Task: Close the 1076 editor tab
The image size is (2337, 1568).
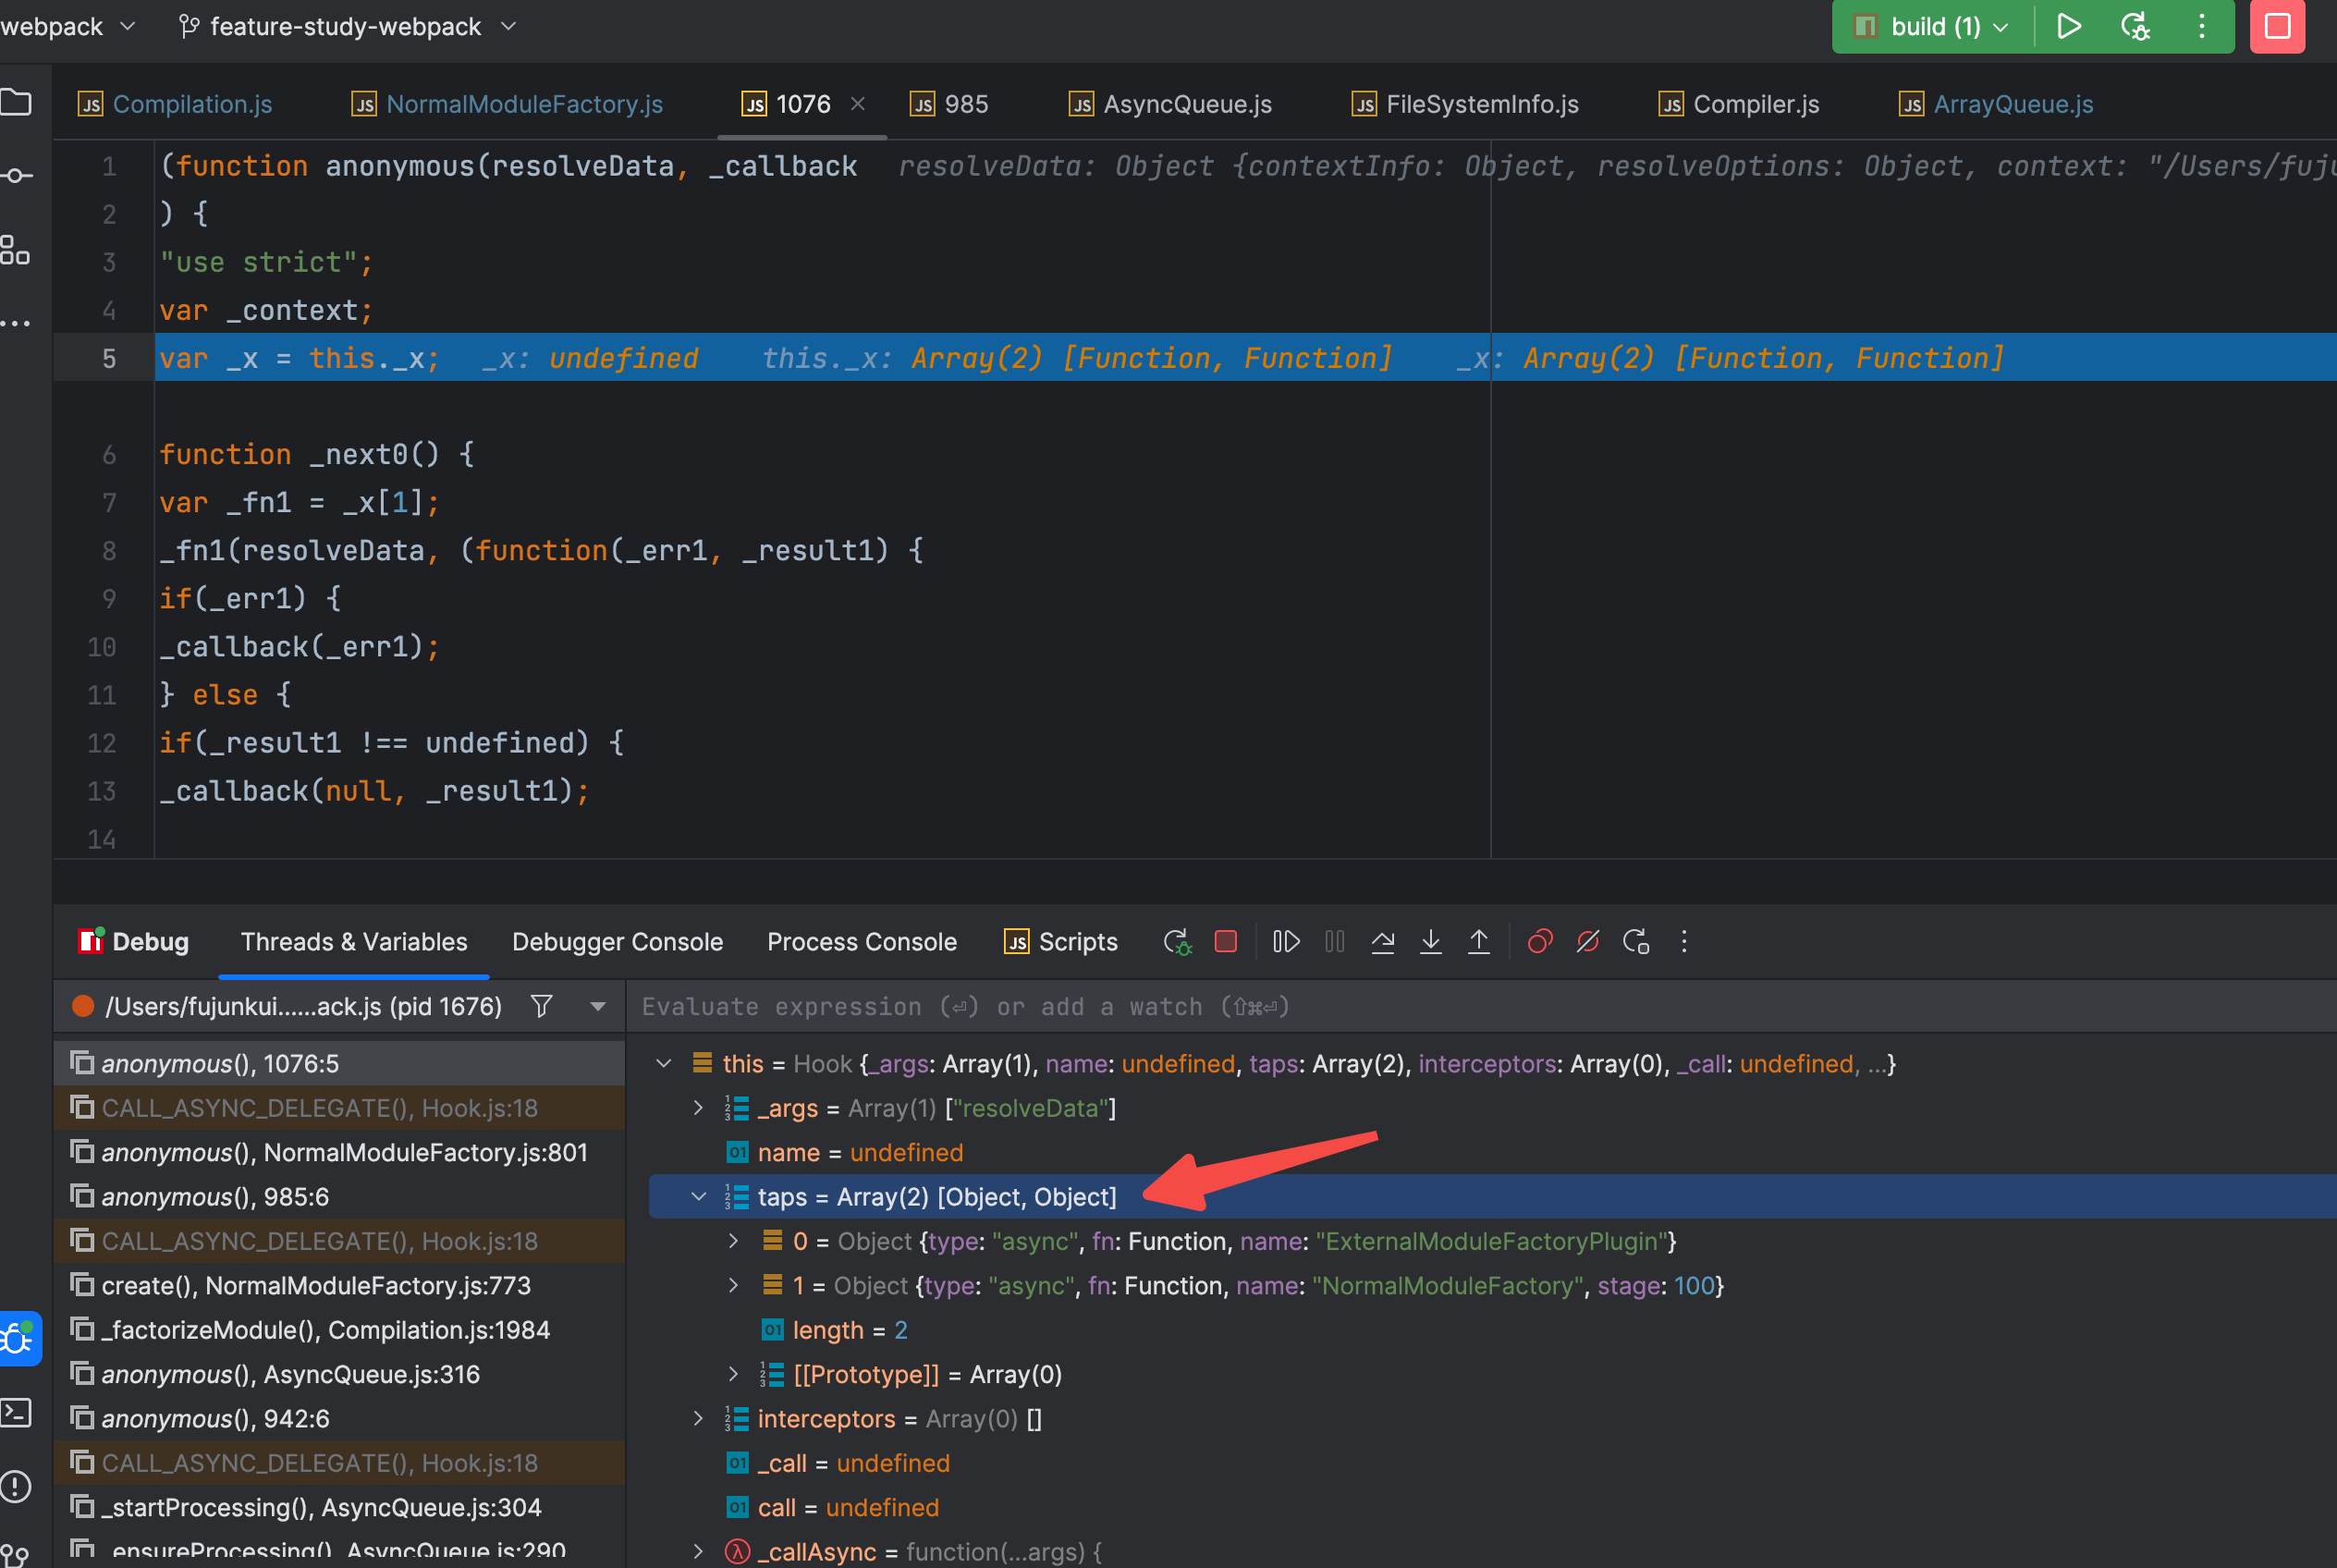Action: [x=857, y=103]
